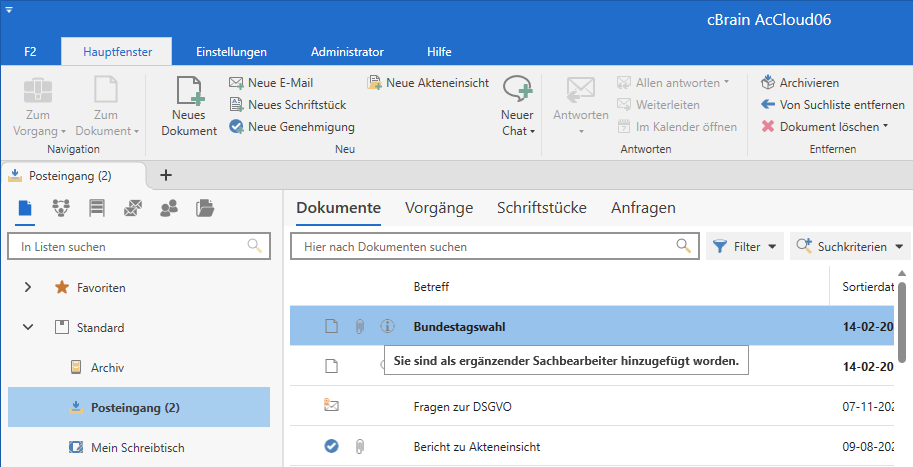Screen dimensions: 913x467
Task: Add a new tab with plus button
Action: pyautogui.click(x=166, y=175)
